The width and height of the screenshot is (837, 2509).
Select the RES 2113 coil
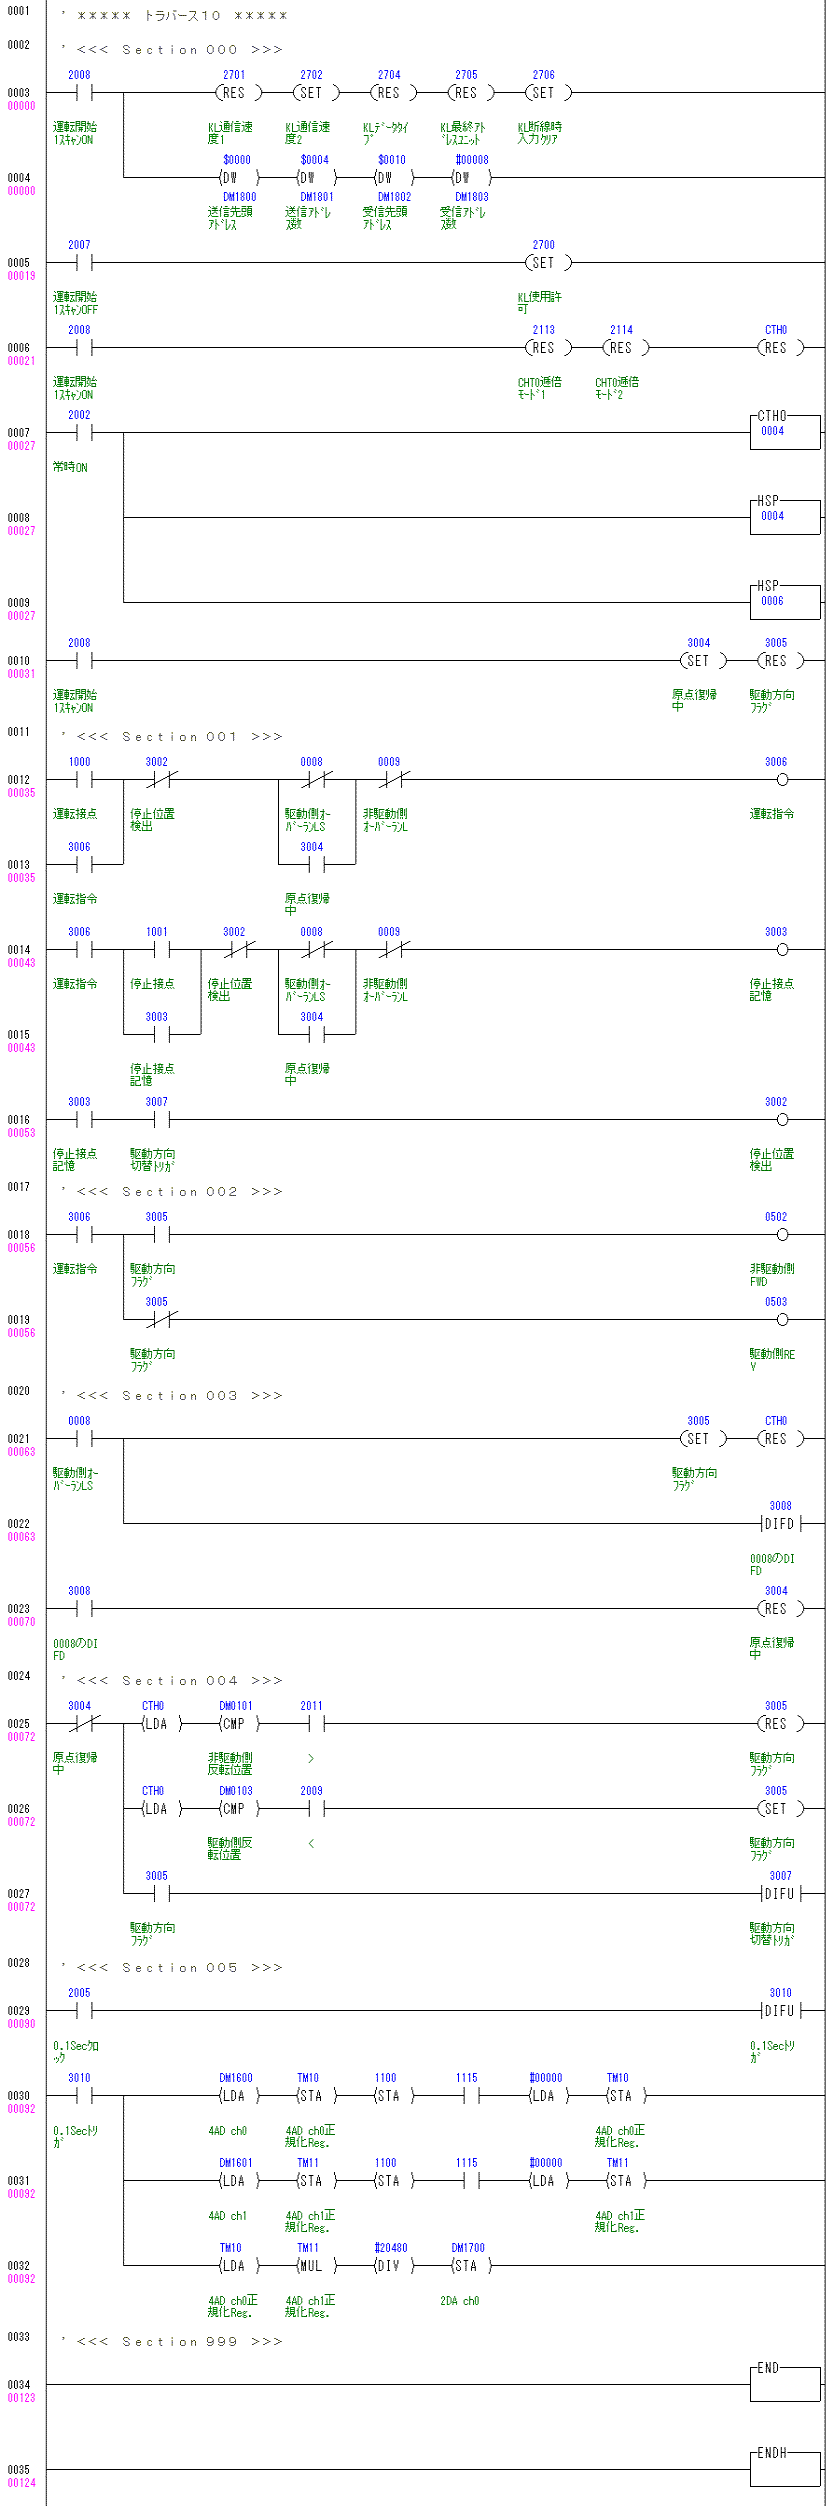tap(548, 348)
